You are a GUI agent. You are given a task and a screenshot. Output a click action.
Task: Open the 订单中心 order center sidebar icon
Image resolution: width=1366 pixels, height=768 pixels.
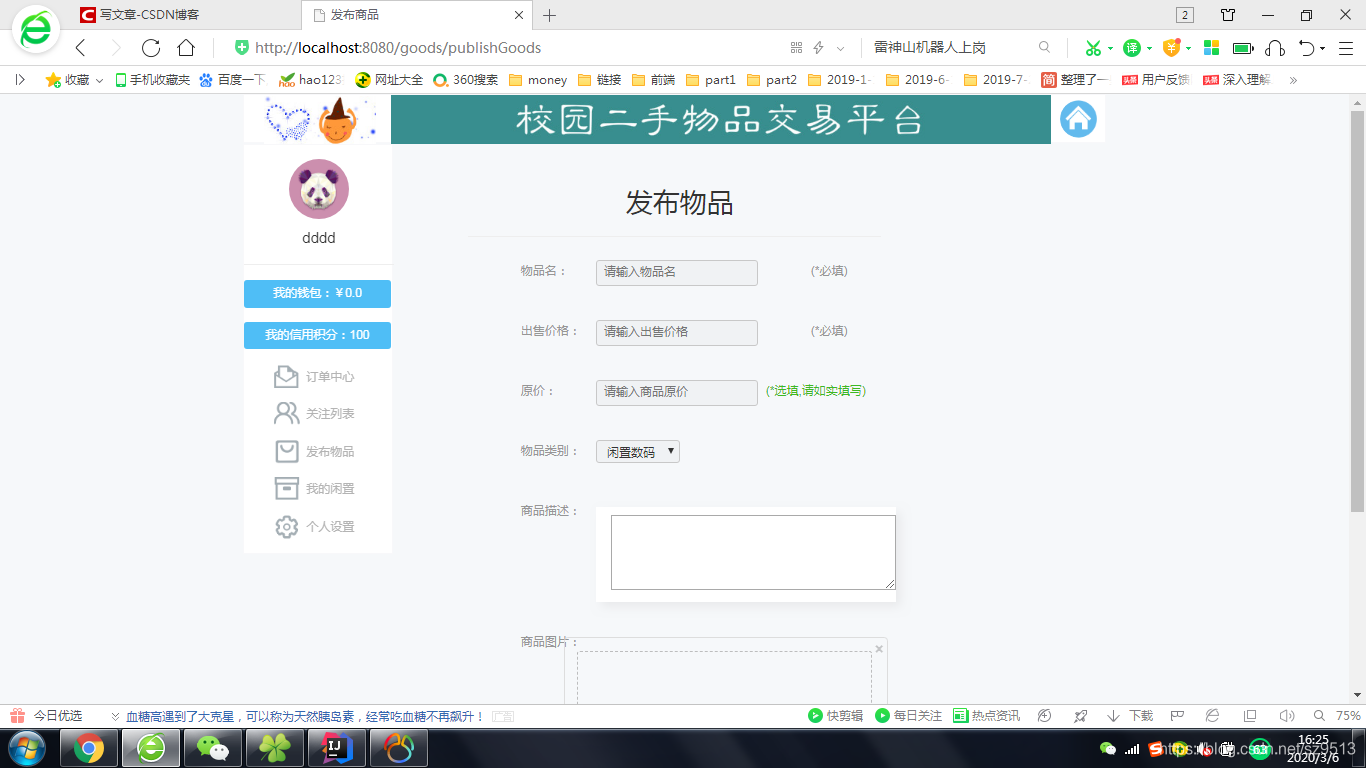click(x=287, y=376)
